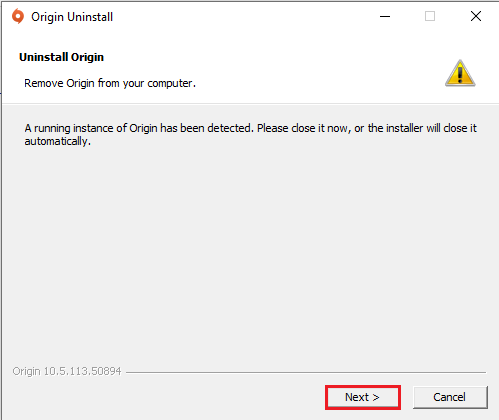499x420 pixels.
Task: Click the white header panel background
Action: click(x=300, y=72)
